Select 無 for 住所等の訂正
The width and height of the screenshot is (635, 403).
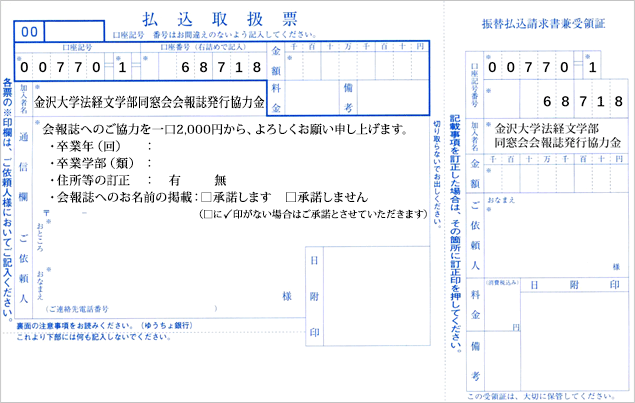pos(220,180)
